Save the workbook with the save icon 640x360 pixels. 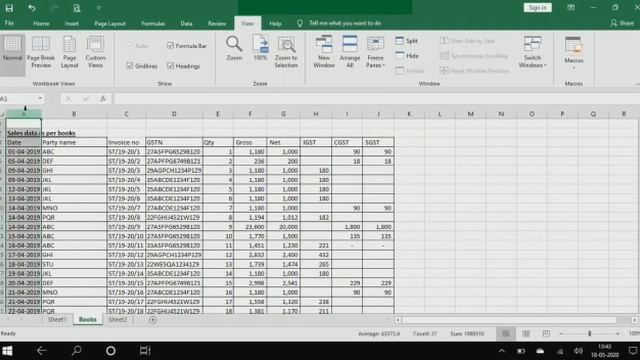[9, 8]
